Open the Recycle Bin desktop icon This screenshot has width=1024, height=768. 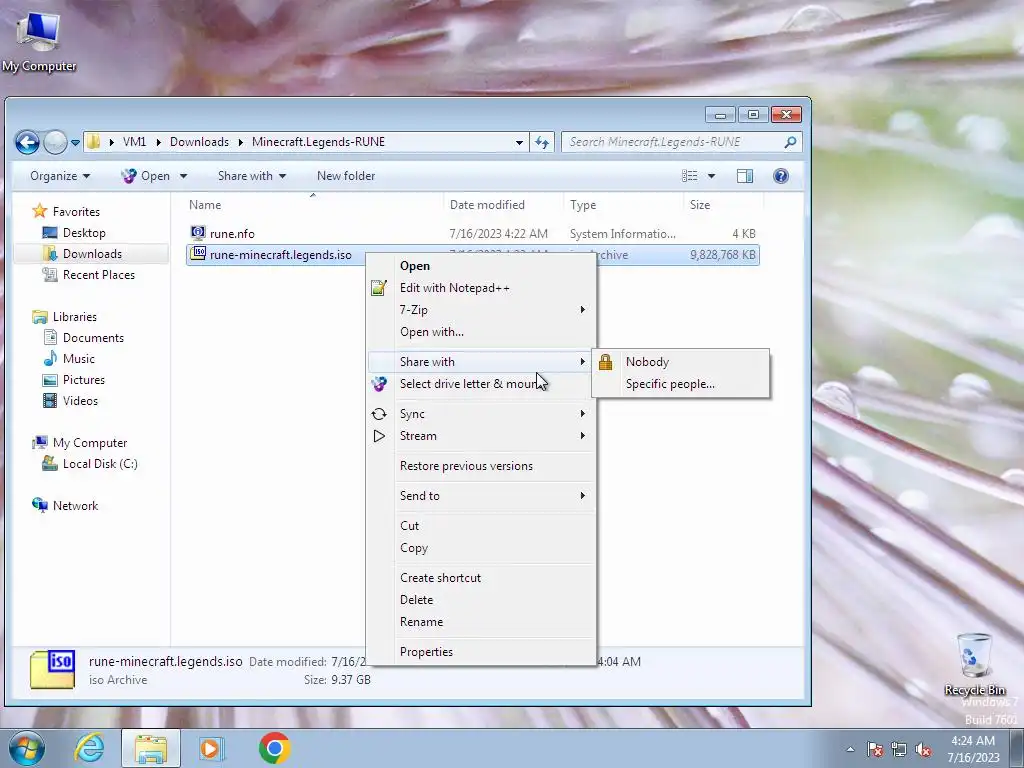[x=974, y=664]
